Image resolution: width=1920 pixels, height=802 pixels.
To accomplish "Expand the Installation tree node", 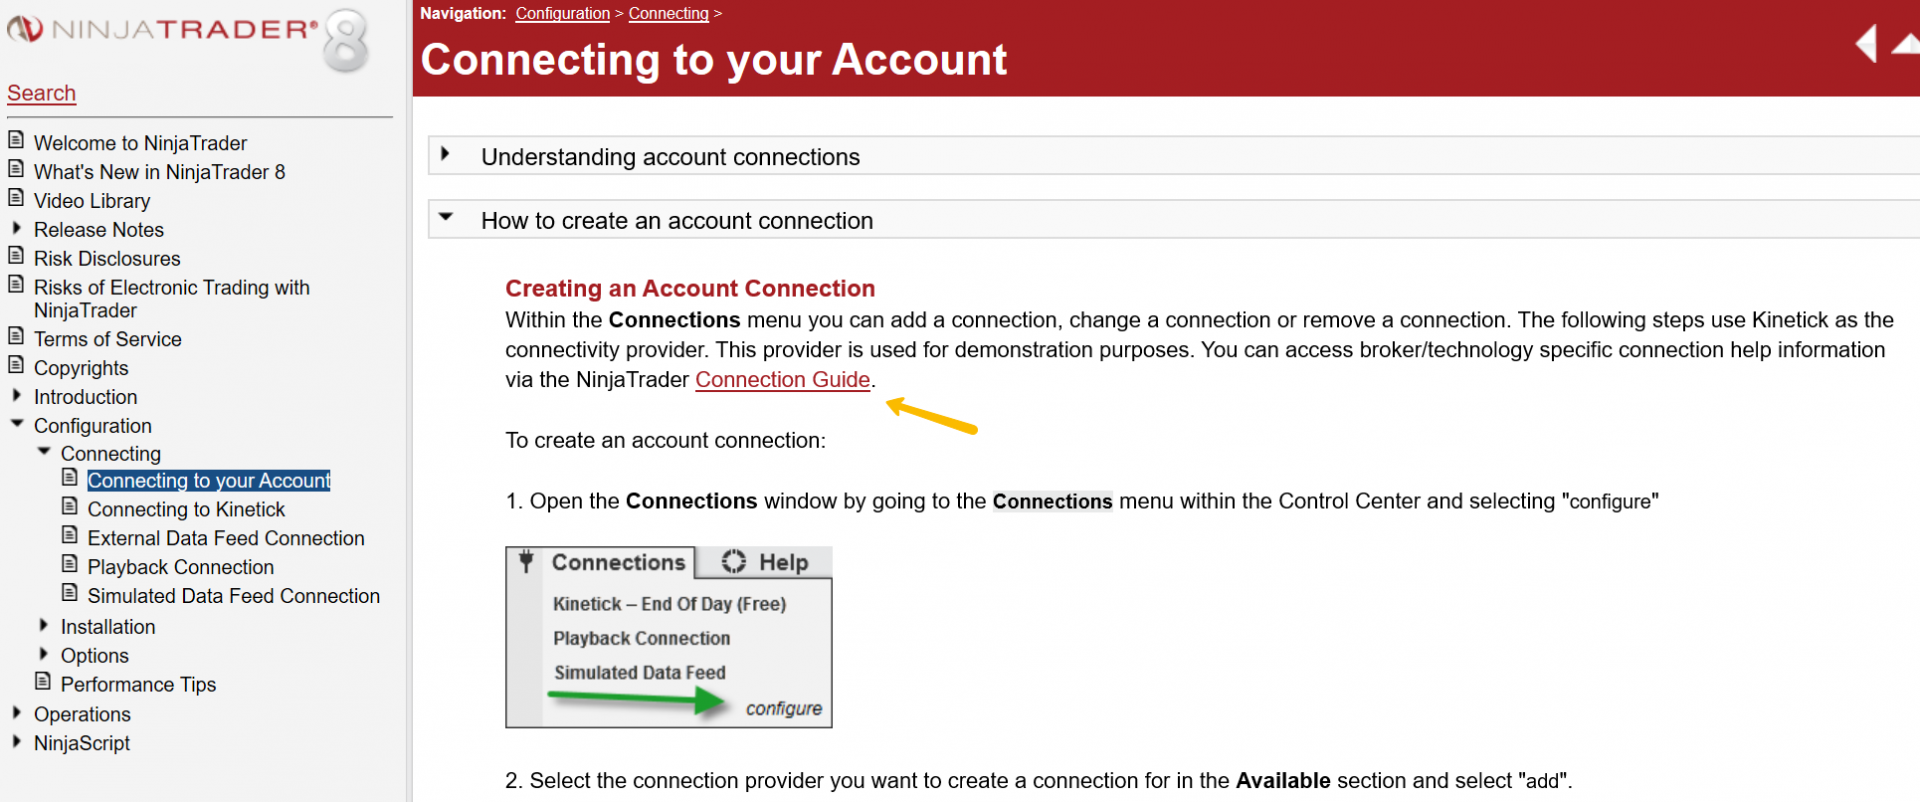I will (44, 625).
